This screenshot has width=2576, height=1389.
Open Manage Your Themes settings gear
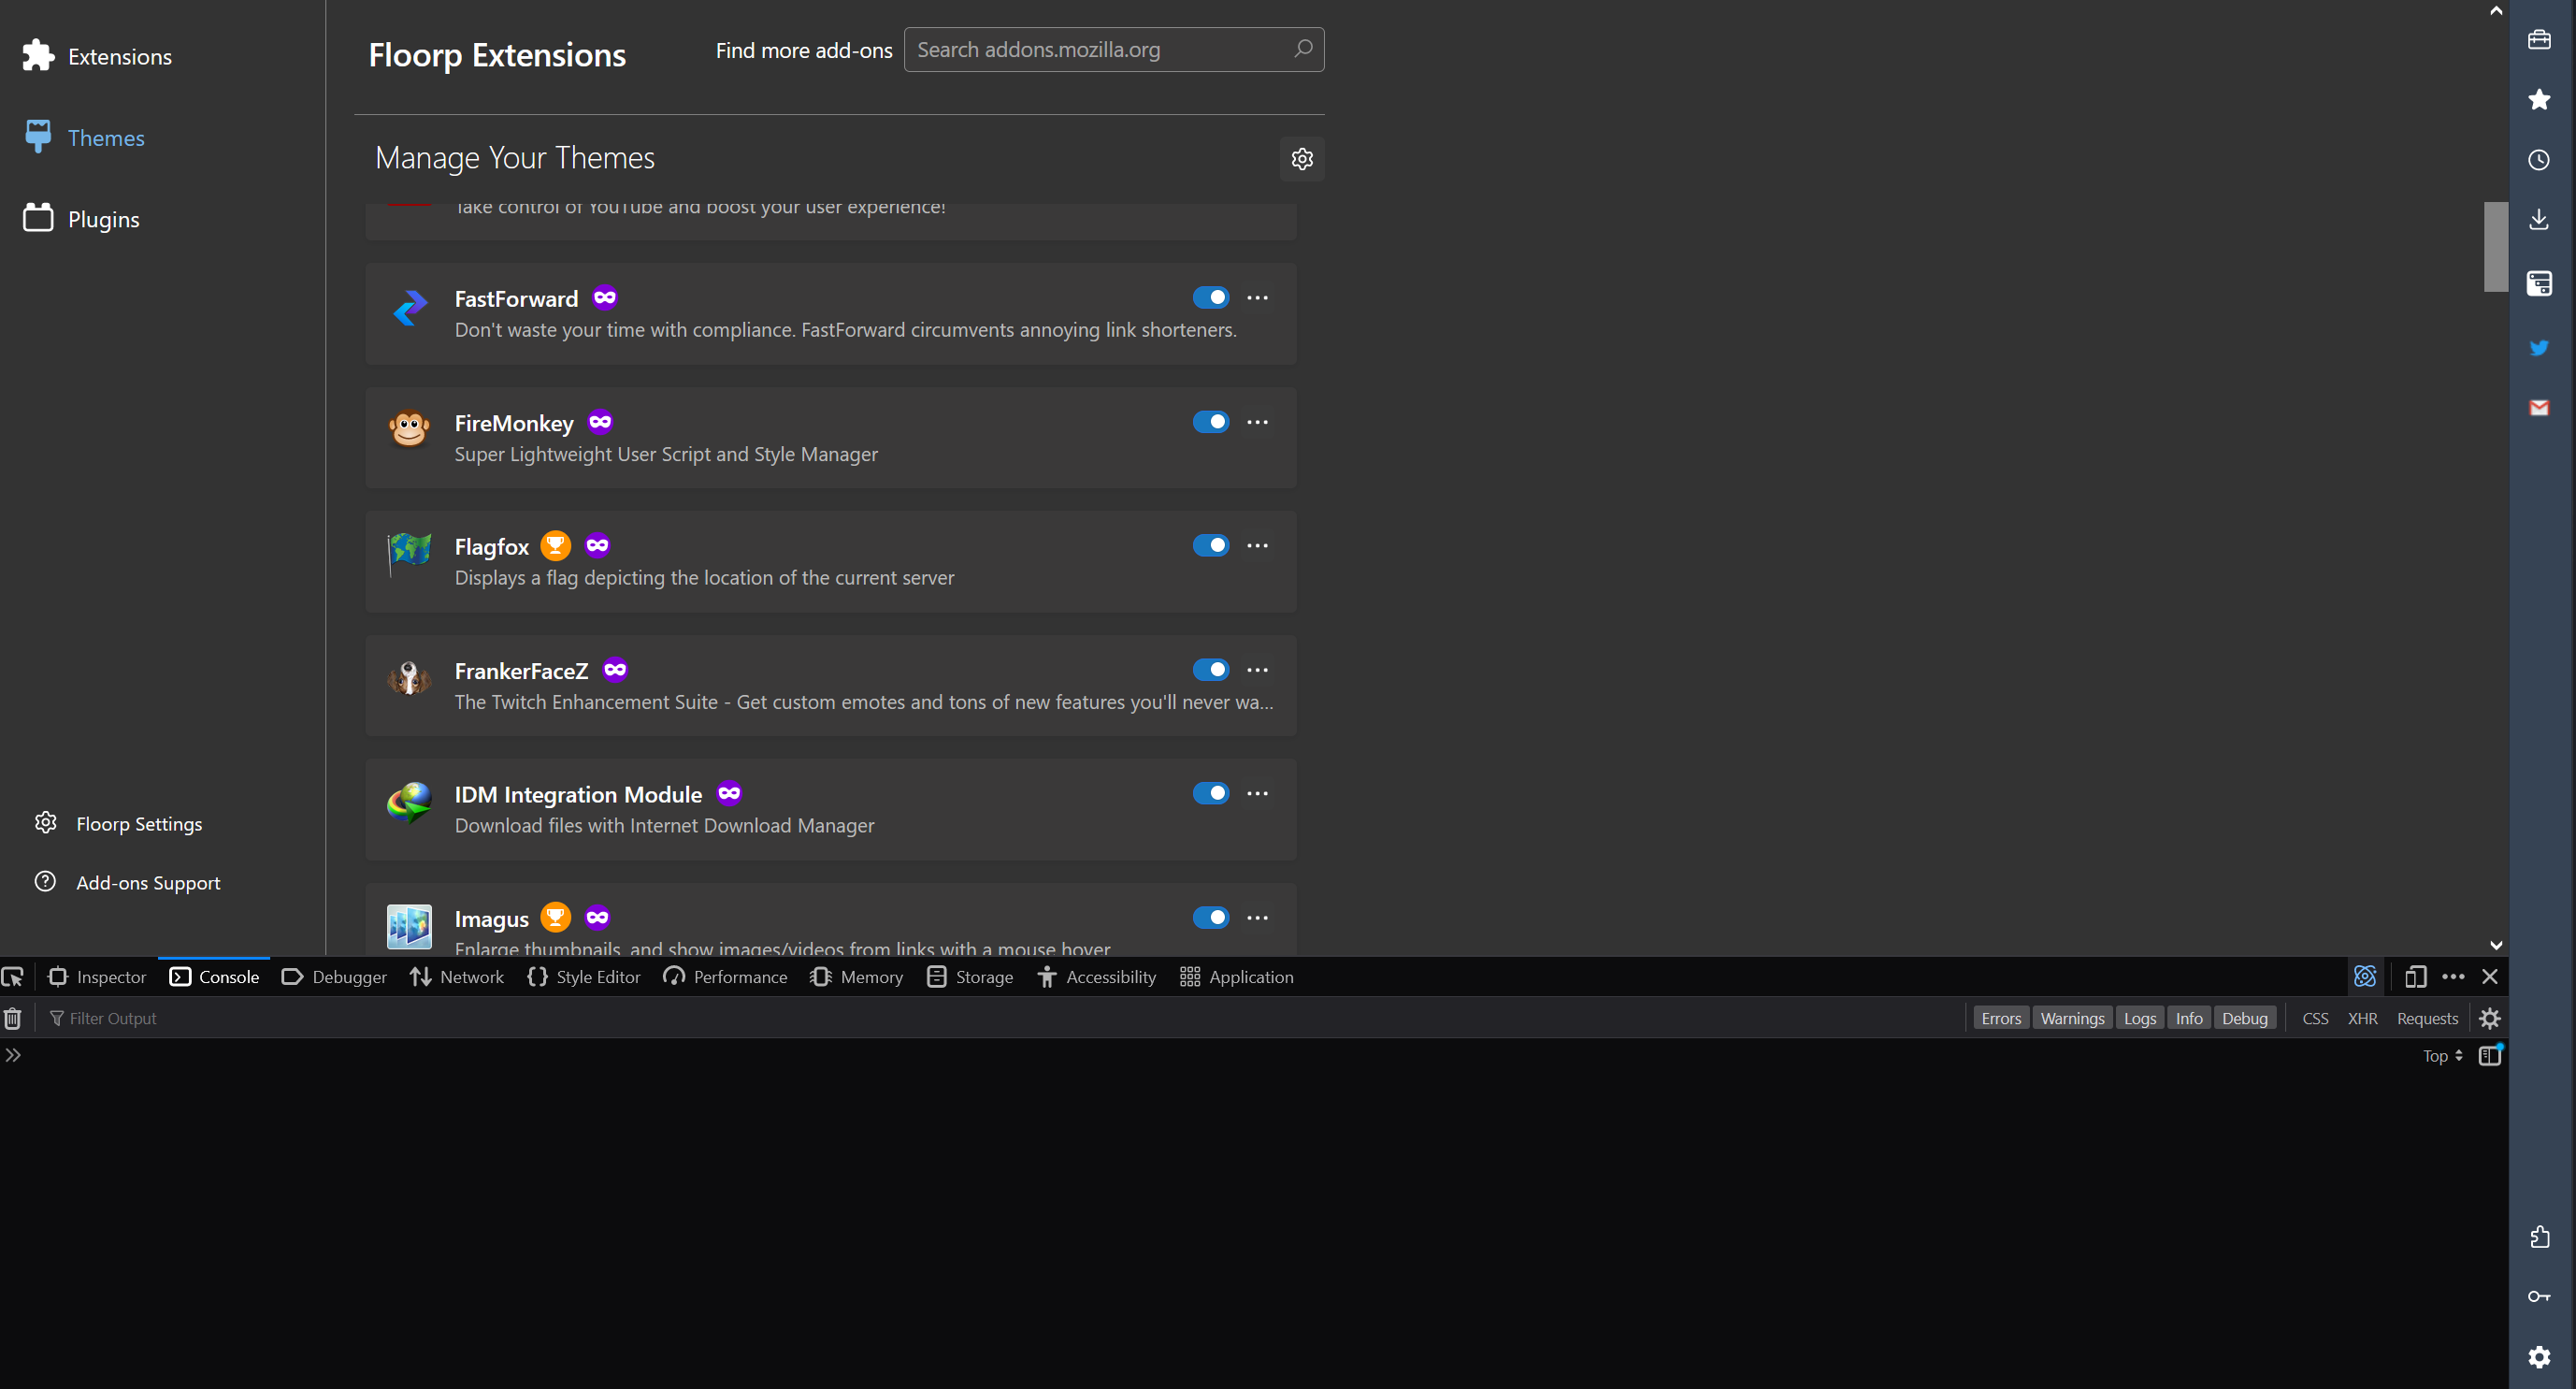point(1301,158)
